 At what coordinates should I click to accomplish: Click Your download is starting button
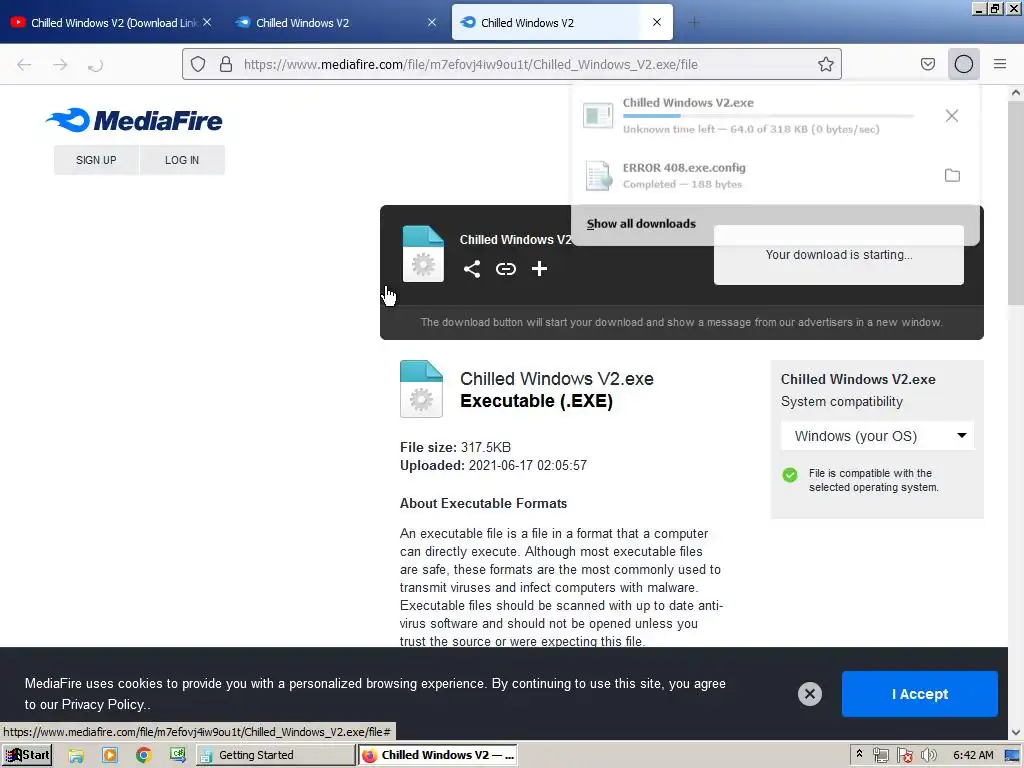coord(839,255)
